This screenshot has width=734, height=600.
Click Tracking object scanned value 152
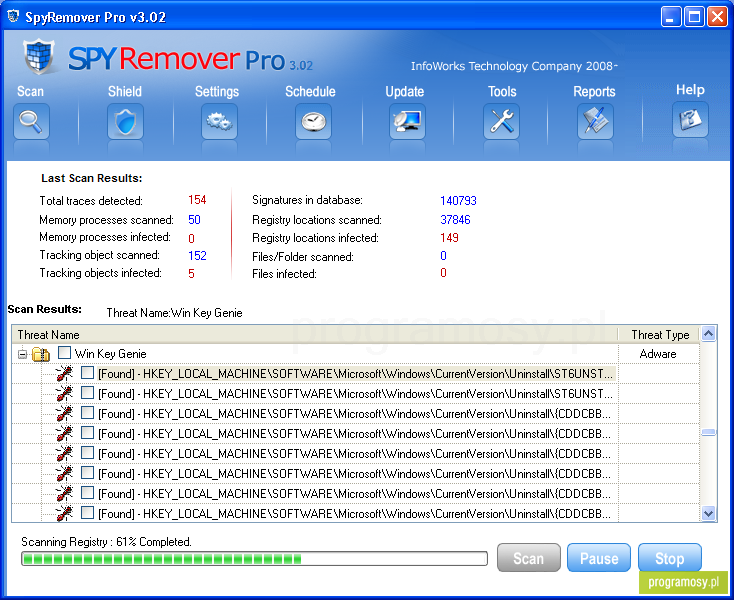(x=197, y=256)
